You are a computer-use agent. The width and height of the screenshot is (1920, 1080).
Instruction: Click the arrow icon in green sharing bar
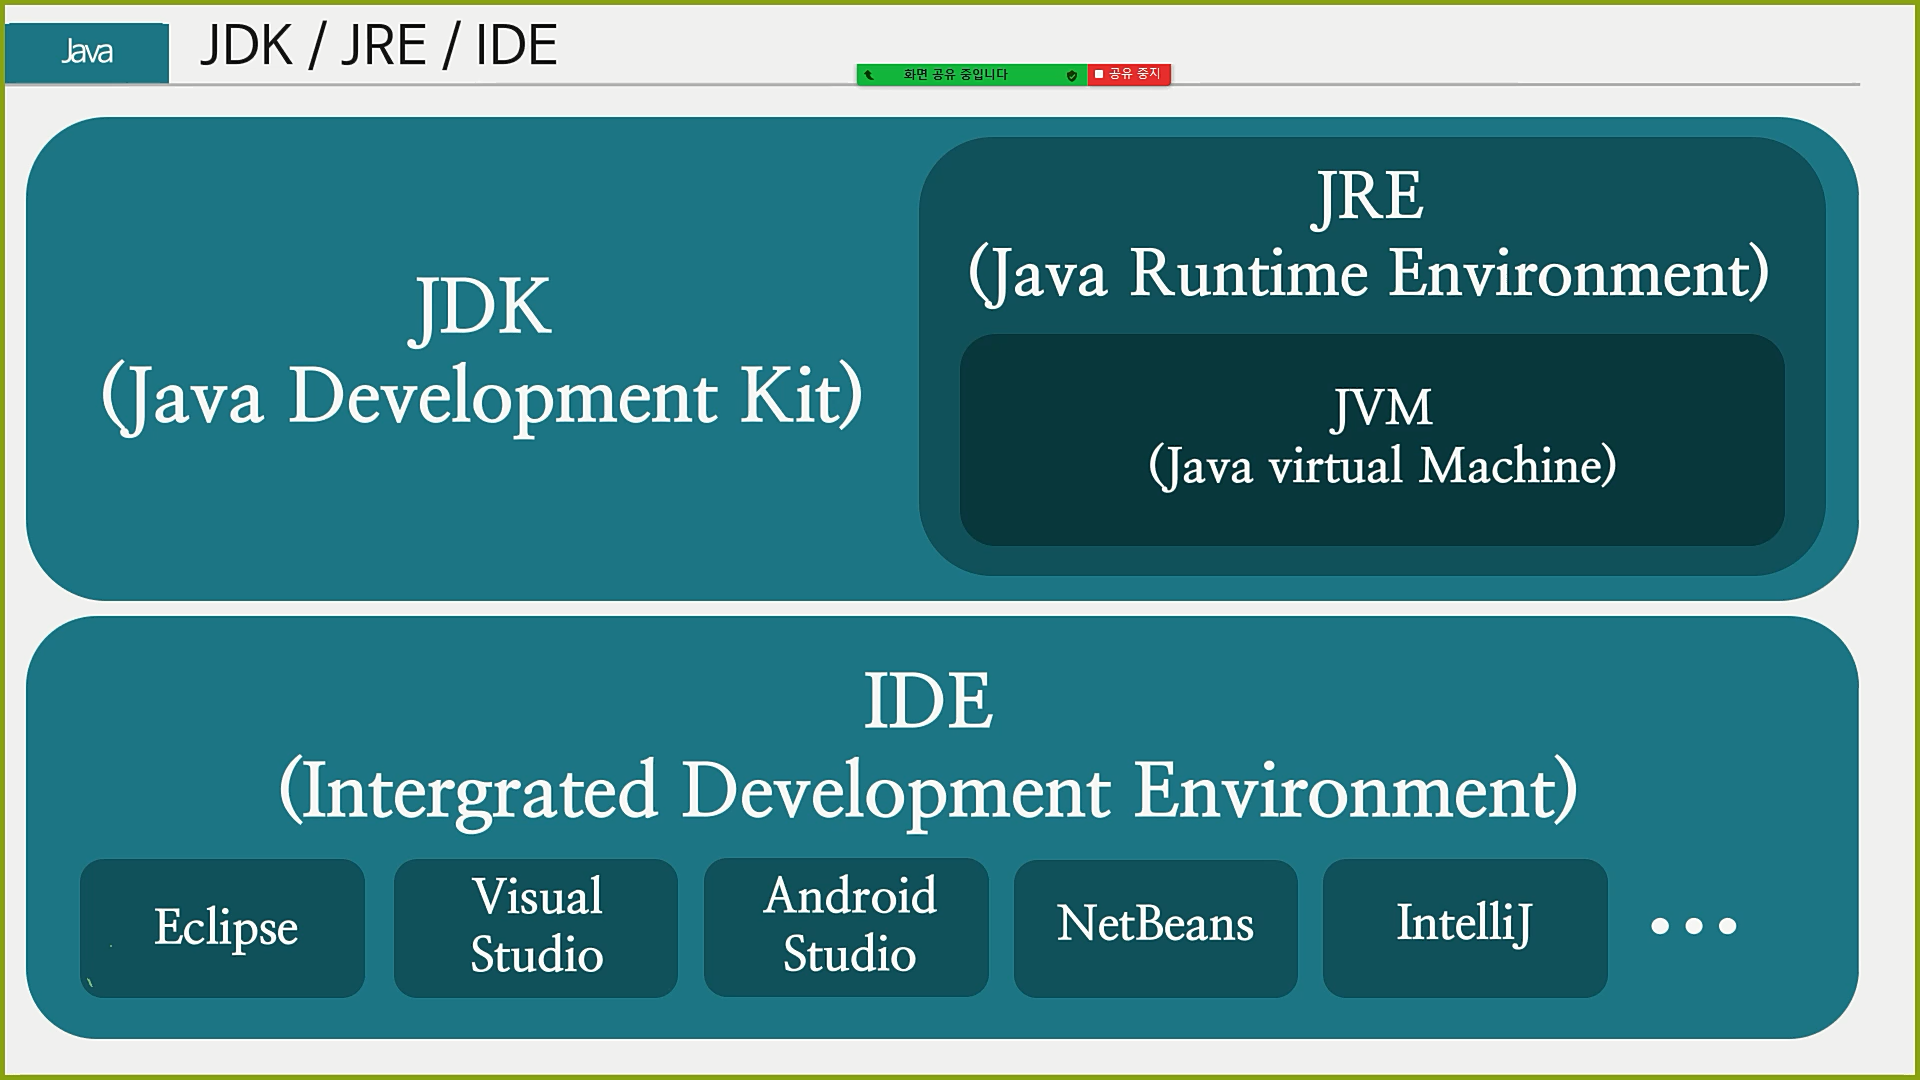click(868, 75)
